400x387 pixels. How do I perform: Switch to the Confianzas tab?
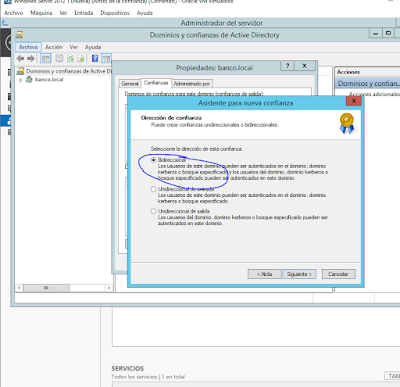pos(156,83)
